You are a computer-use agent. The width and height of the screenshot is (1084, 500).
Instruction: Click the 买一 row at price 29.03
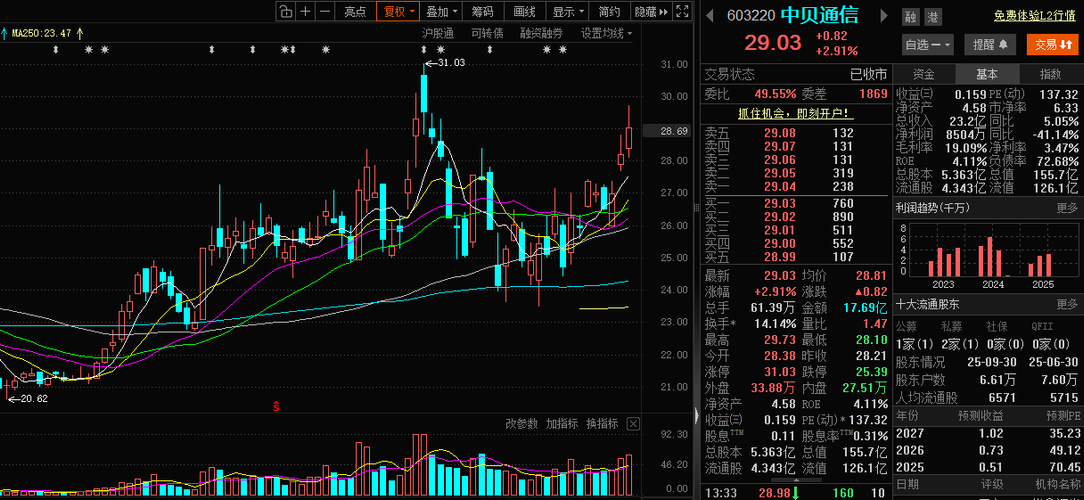(x=794, y=203)
